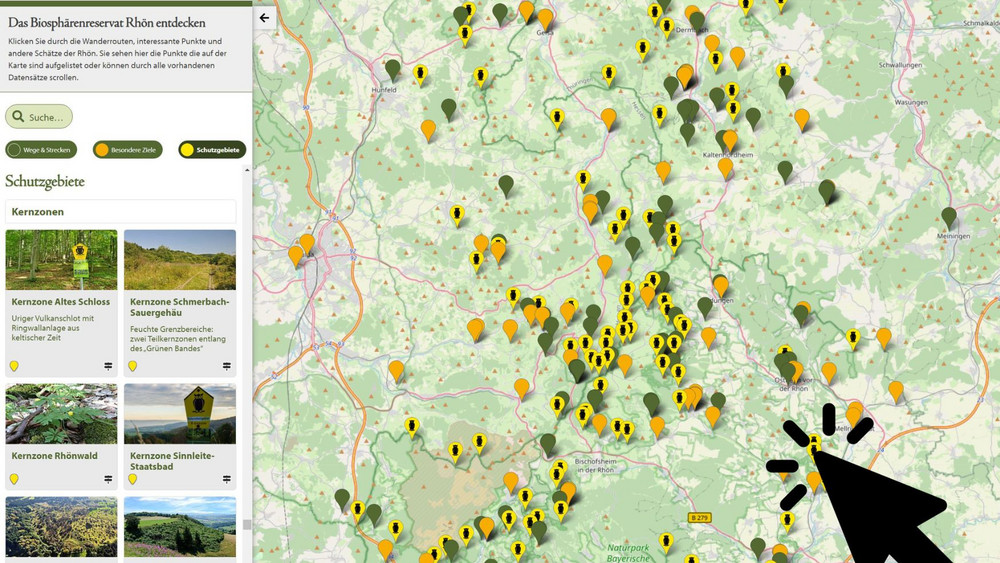Click yellow pin icon in Schmerbach-Sauergehäu card
This screenshot has width=1000, height=563.
[132, 366]
